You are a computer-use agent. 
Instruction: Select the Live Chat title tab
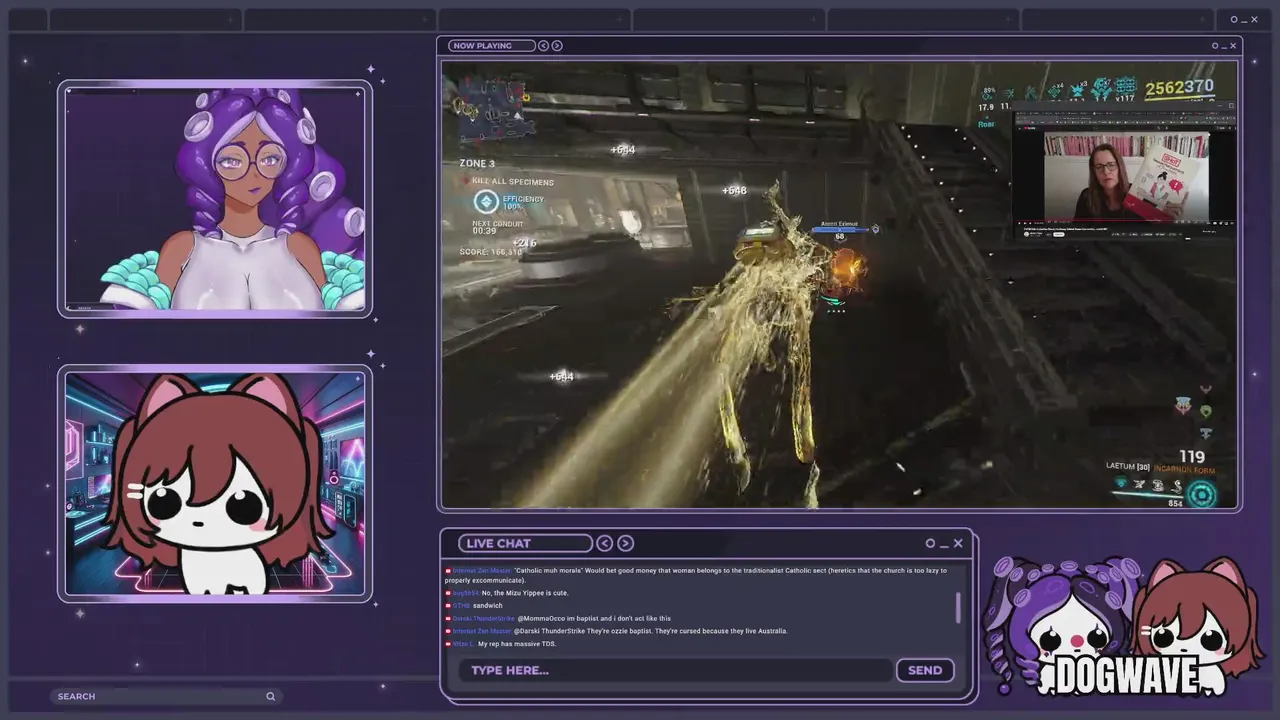525,543
